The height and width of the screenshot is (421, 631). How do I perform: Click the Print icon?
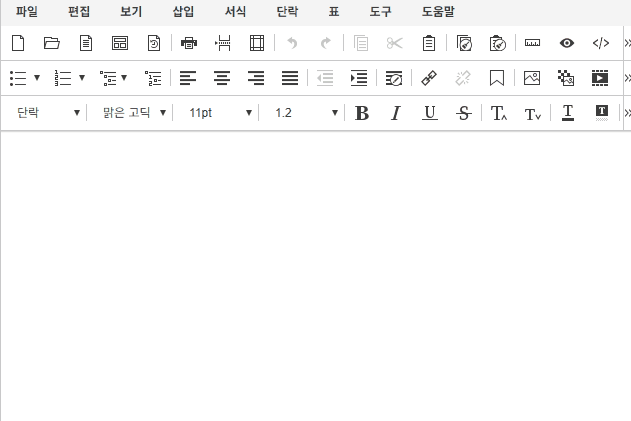pyautogui.click(x=189, y=43)
